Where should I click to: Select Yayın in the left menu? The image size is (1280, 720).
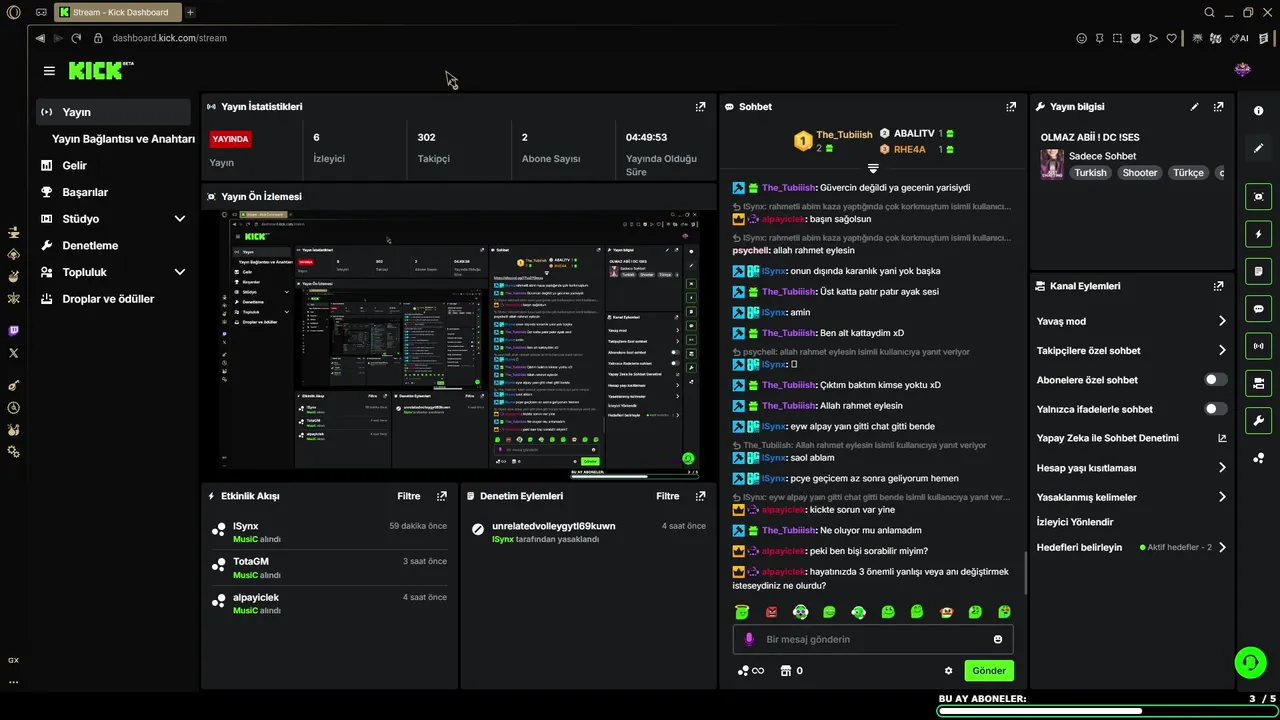(x=113, y=112)
